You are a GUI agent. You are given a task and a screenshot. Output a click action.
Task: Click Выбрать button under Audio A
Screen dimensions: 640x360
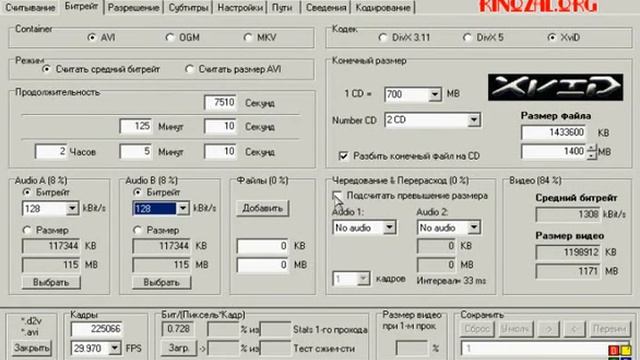(51, 282)
